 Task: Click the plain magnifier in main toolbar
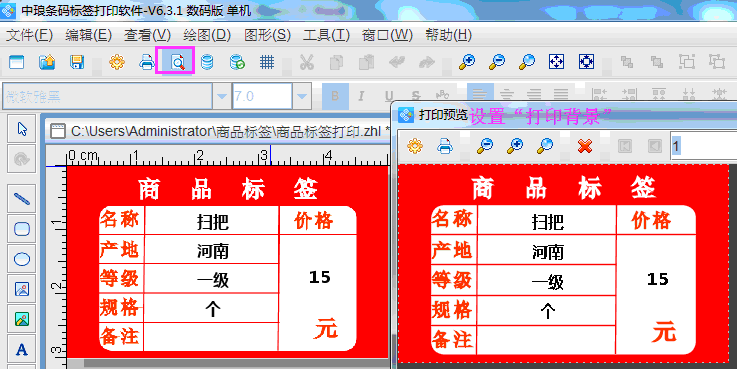point(527,62)
